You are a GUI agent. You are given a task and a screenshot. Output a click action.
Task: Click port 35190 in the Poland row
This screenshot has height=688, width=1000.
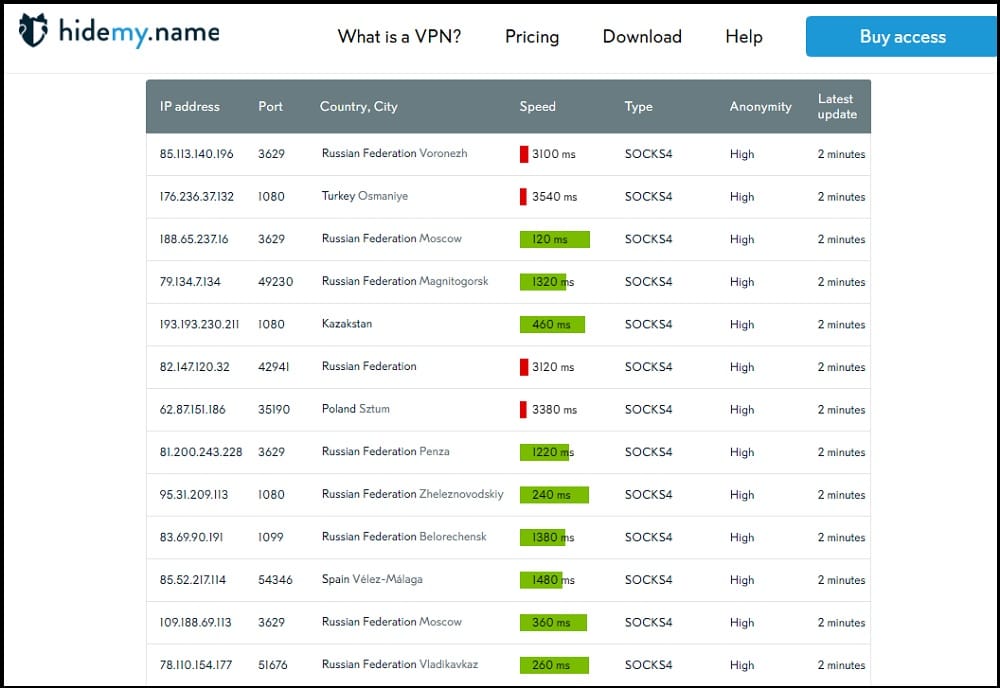click(x=274, y=409)
